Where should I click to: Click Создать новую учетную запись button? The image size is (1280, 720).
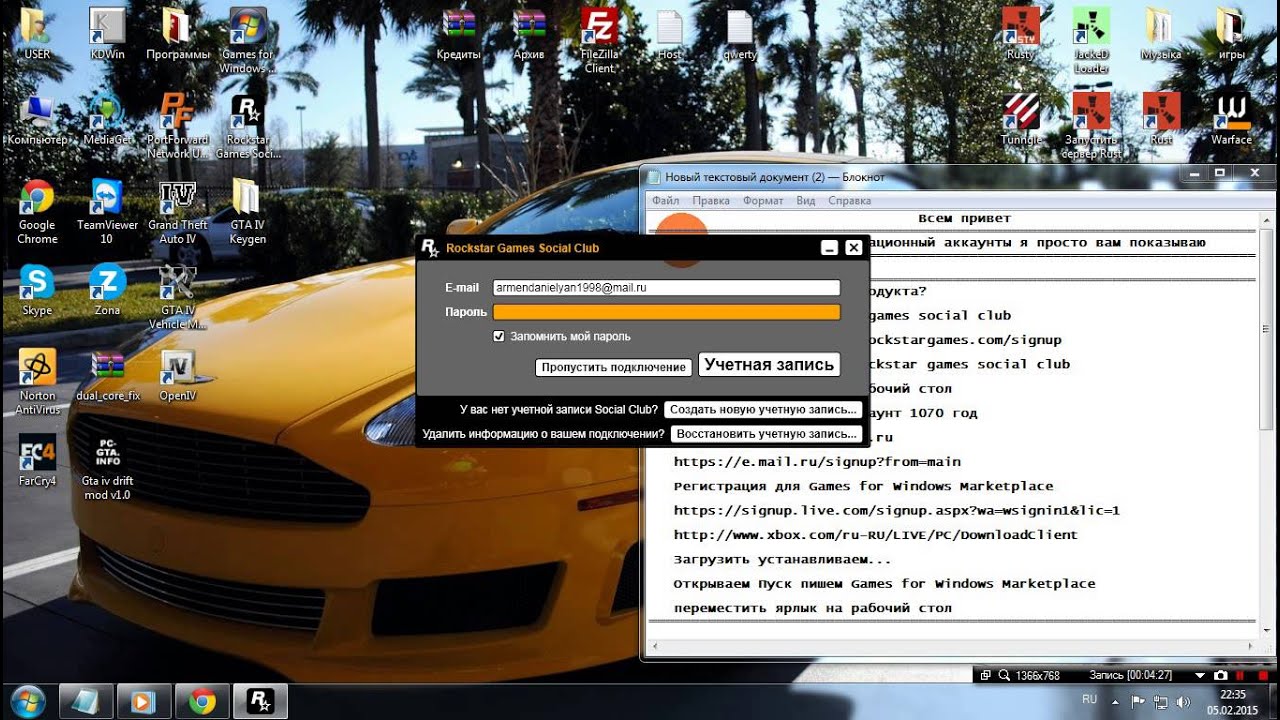[x=763, y=410]
